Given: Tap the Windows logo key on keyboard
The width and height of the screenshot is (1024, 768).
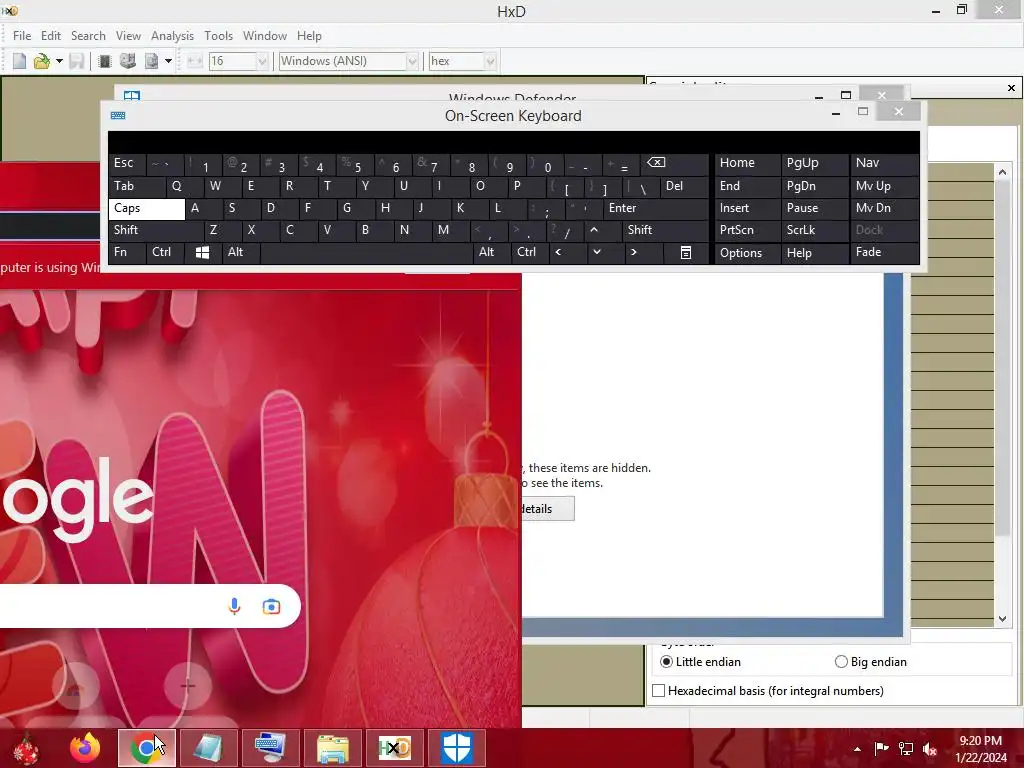Looking at the screenshot, I should pos(203,252).
